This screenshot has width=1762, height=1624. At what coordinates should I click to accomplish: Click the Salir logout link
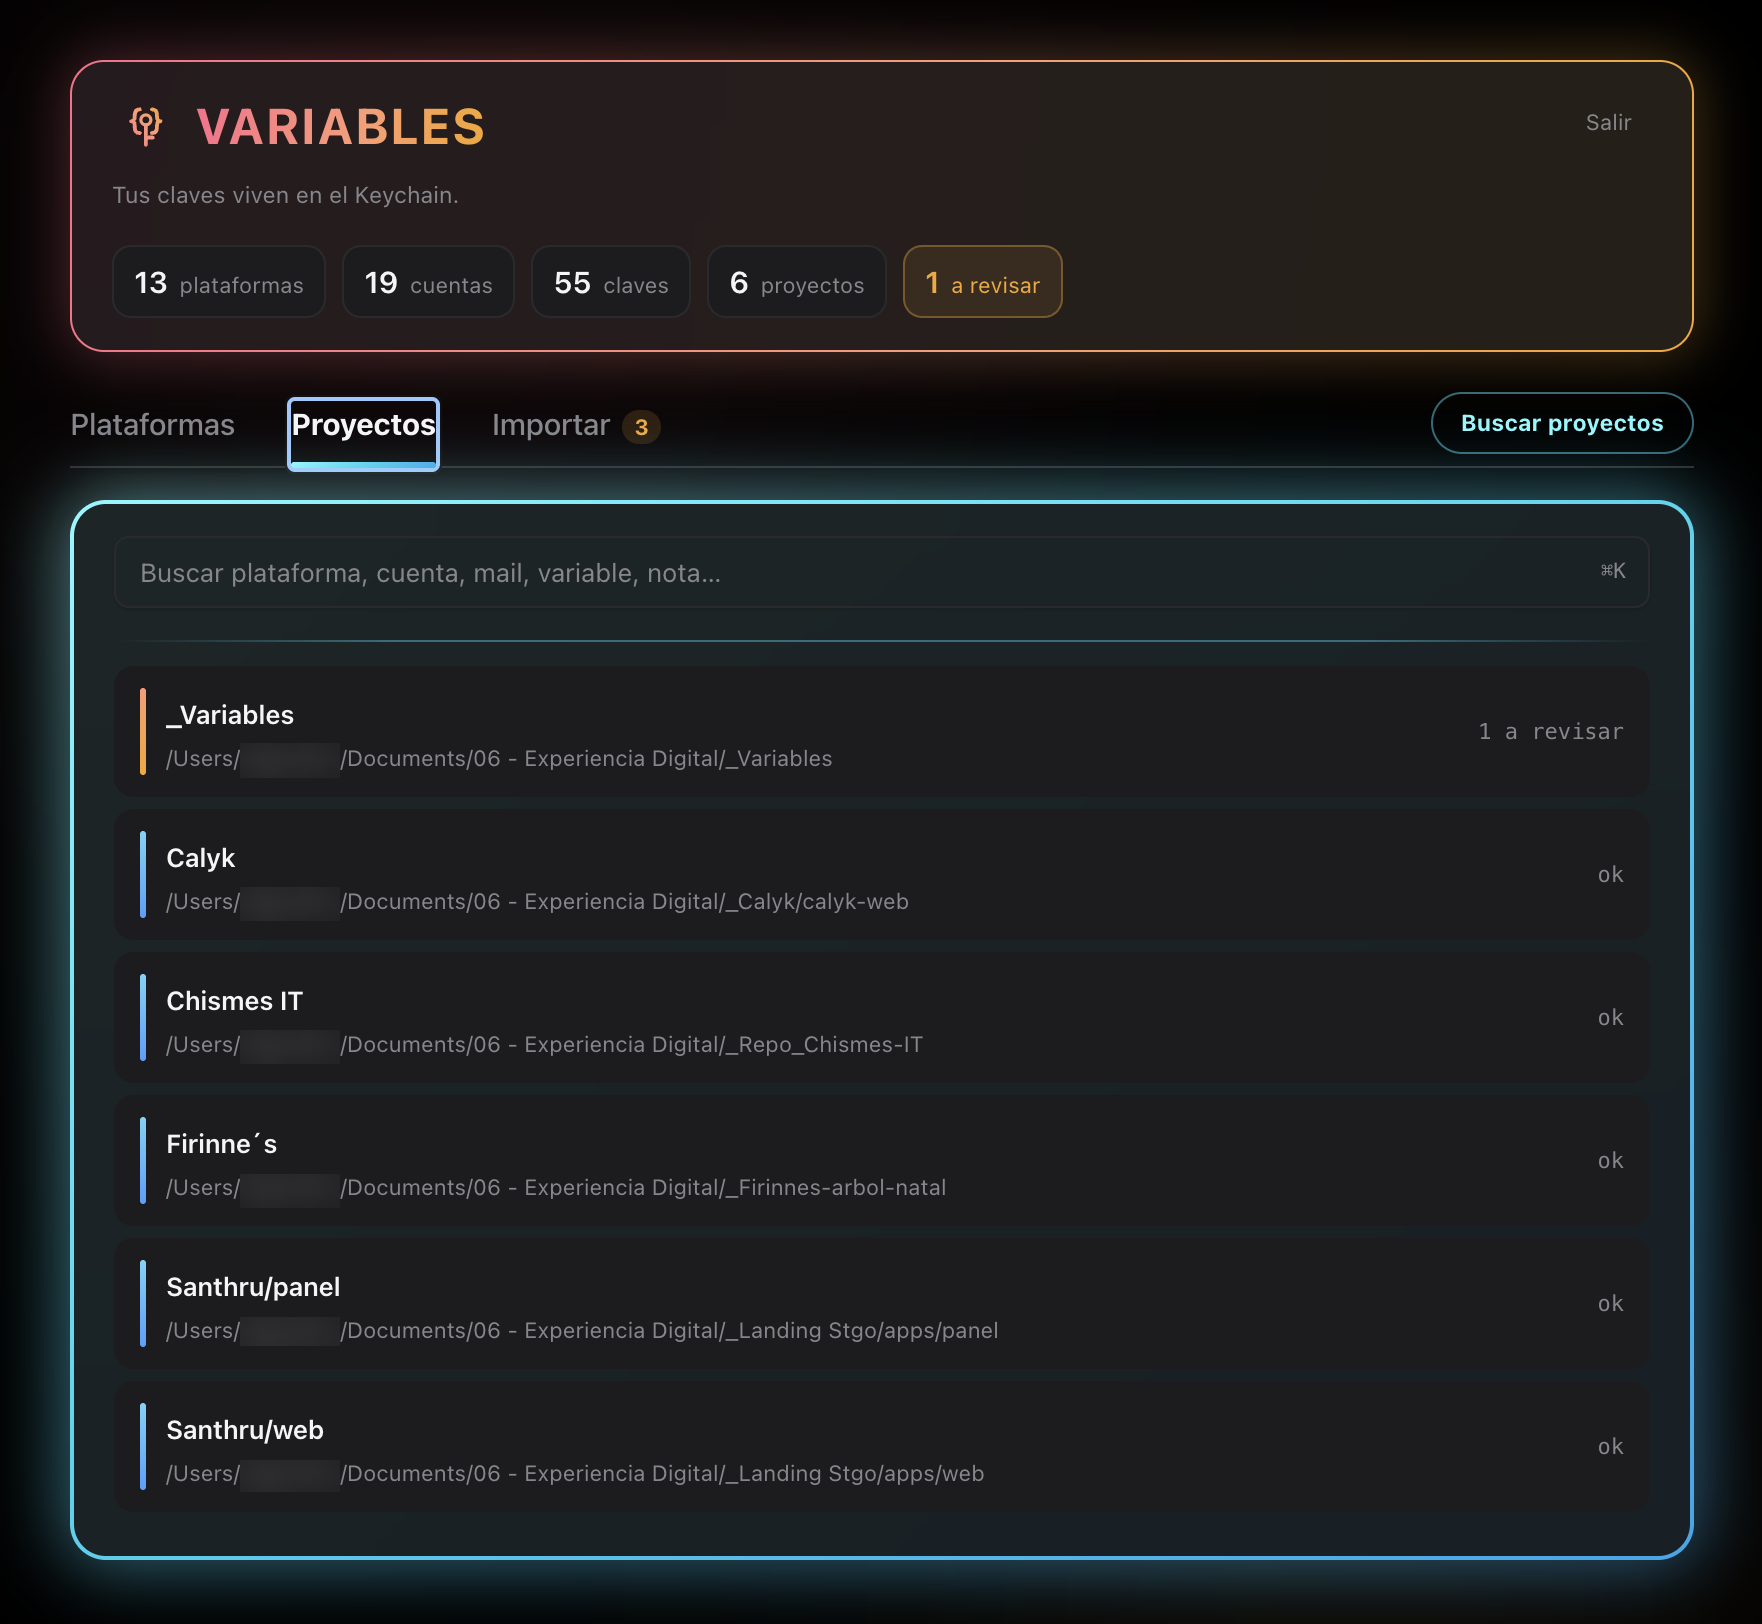1608,122
